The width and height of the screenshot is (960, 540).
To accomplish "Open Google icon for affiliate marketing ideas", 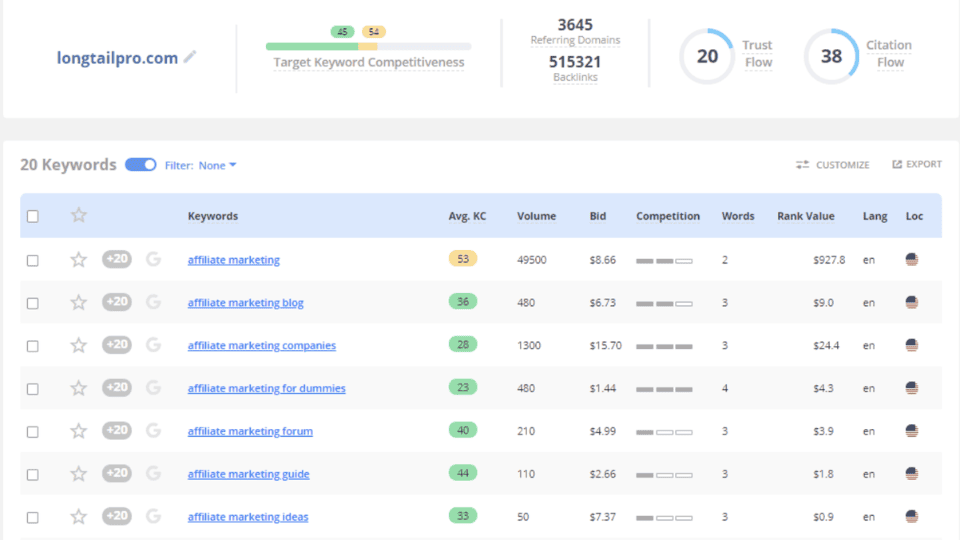I will (x=153, y=516).
